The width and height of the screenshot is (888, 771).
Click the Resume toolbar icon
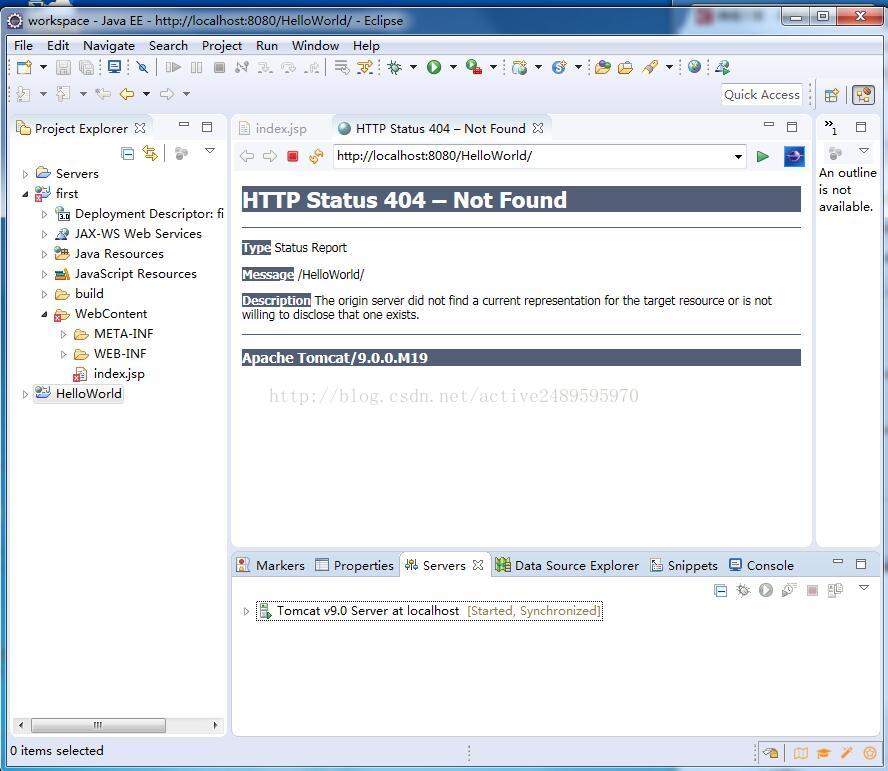pyautogui.click(x=173, y=67)
